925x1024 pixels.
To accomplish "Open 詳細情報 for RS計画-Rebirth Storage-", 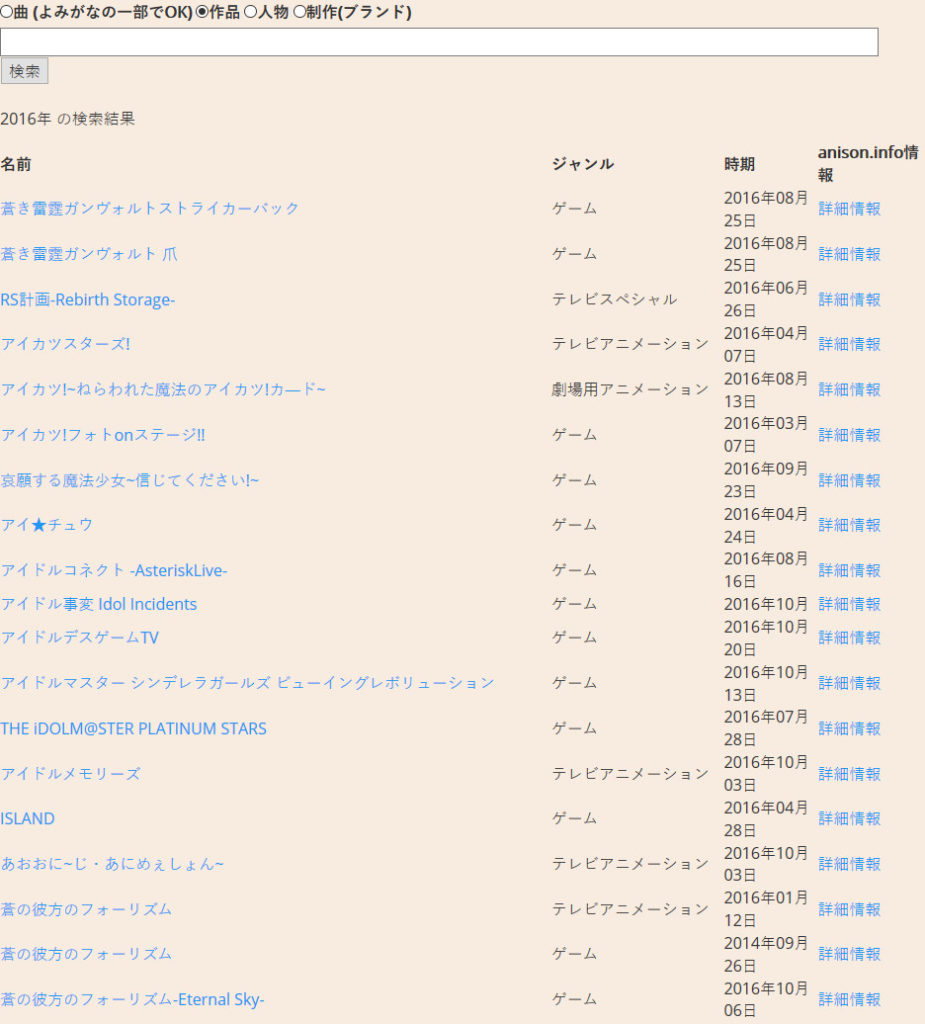I will 849,299.
